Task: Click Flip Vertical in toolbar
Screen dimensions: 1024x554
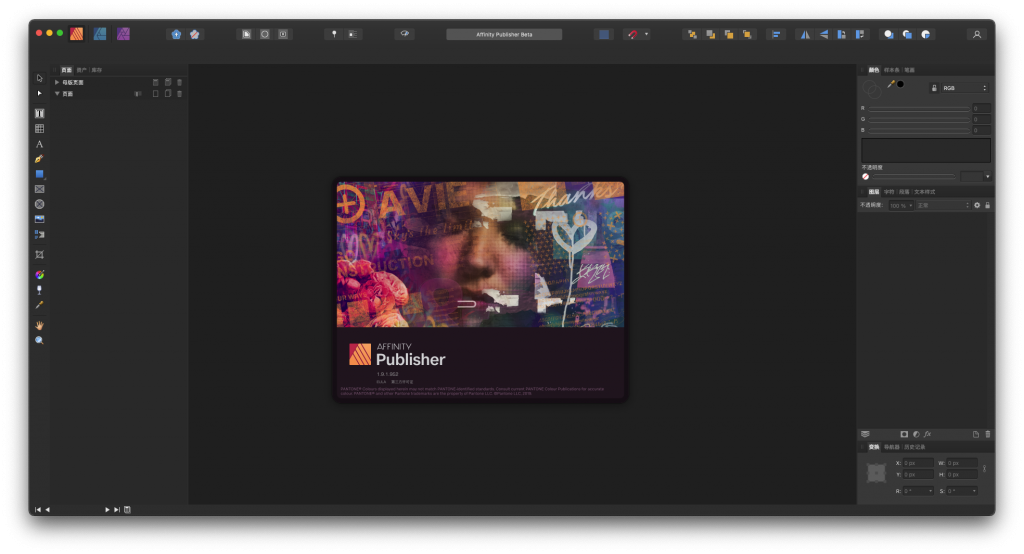Action: (824, 35)
